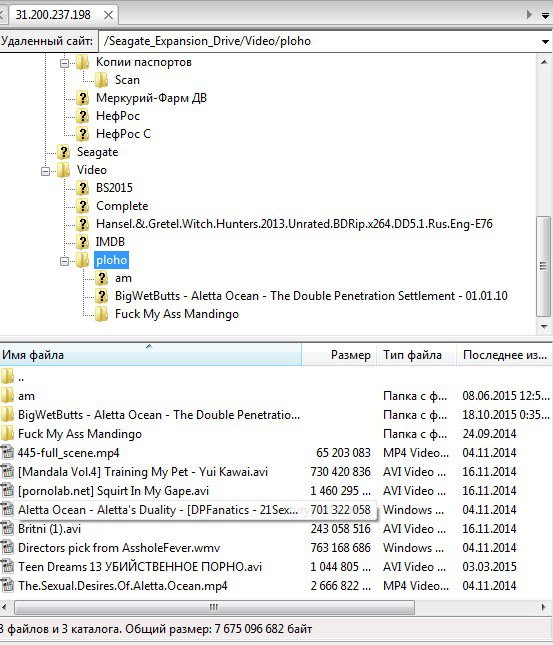The image size is (553, 645).
Task: Click the Video folder icon in tree
Action: point(63,170)
